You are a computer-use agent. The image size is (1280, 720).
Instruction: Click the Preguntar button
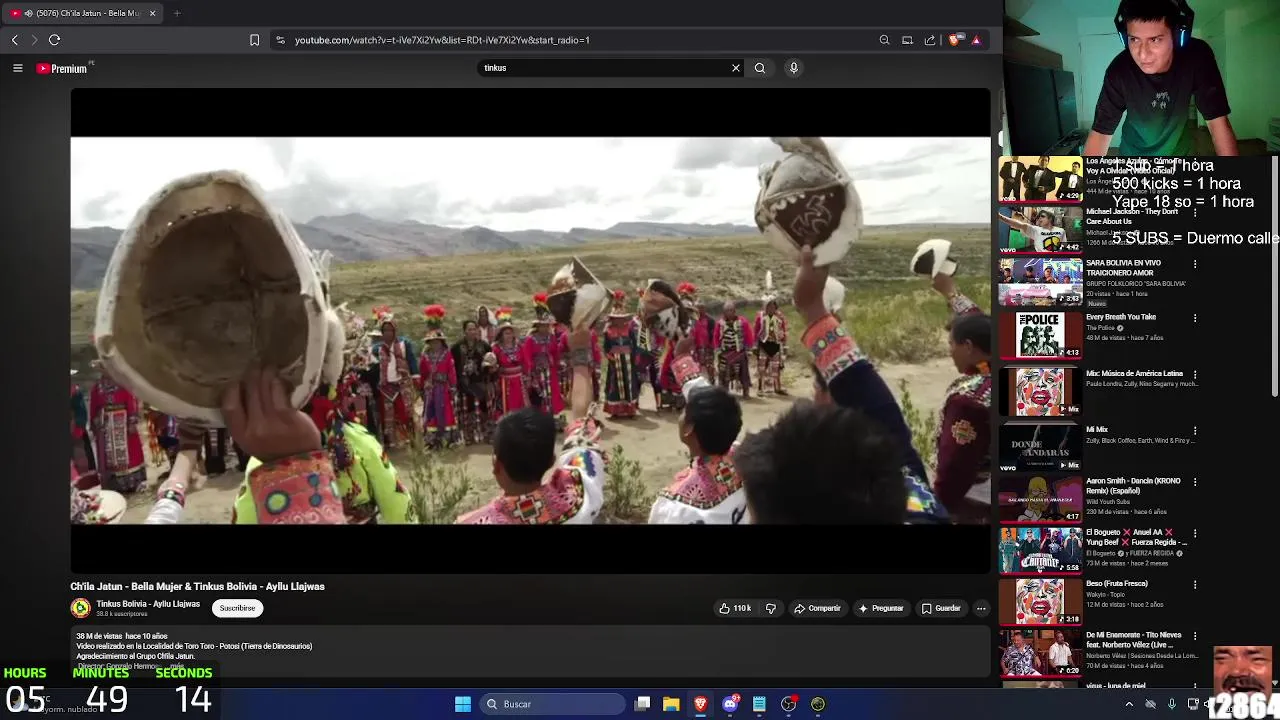(x=880, y=608)
